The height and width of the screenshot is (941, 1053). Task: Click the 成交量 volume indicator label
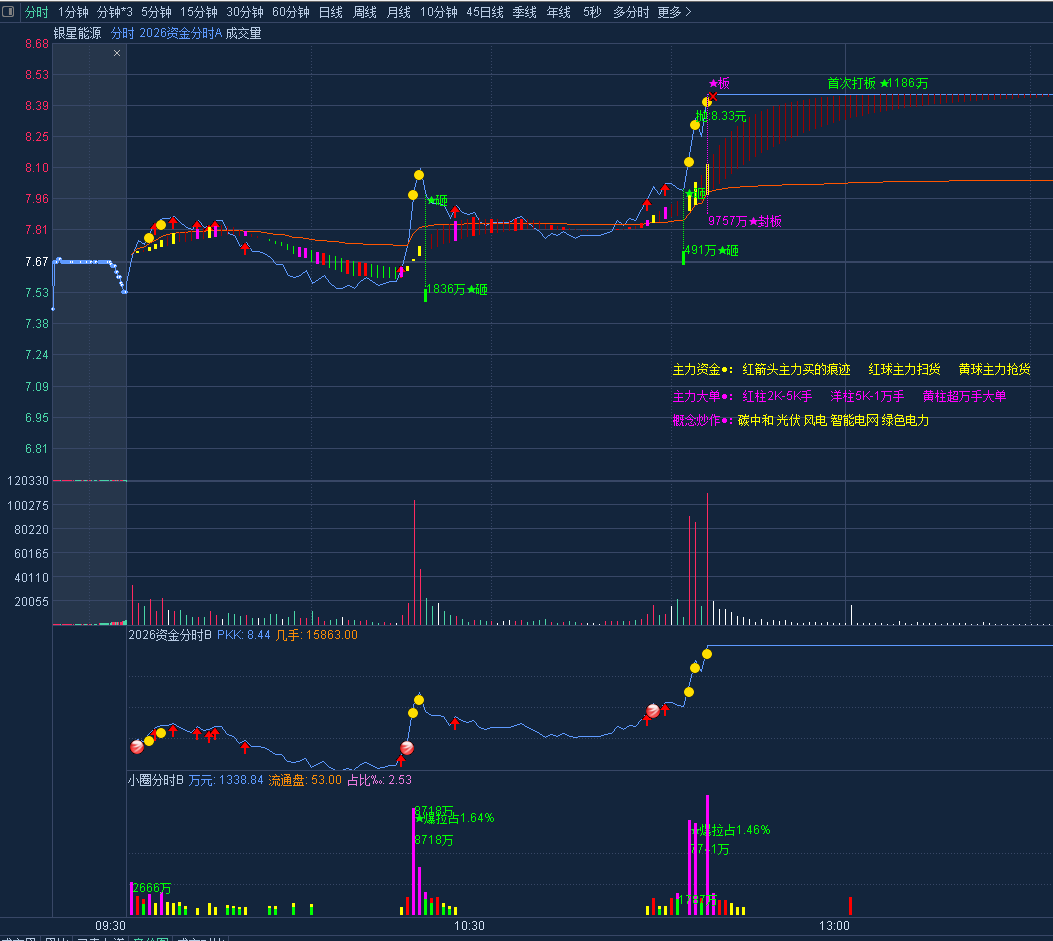click(243, 33)
